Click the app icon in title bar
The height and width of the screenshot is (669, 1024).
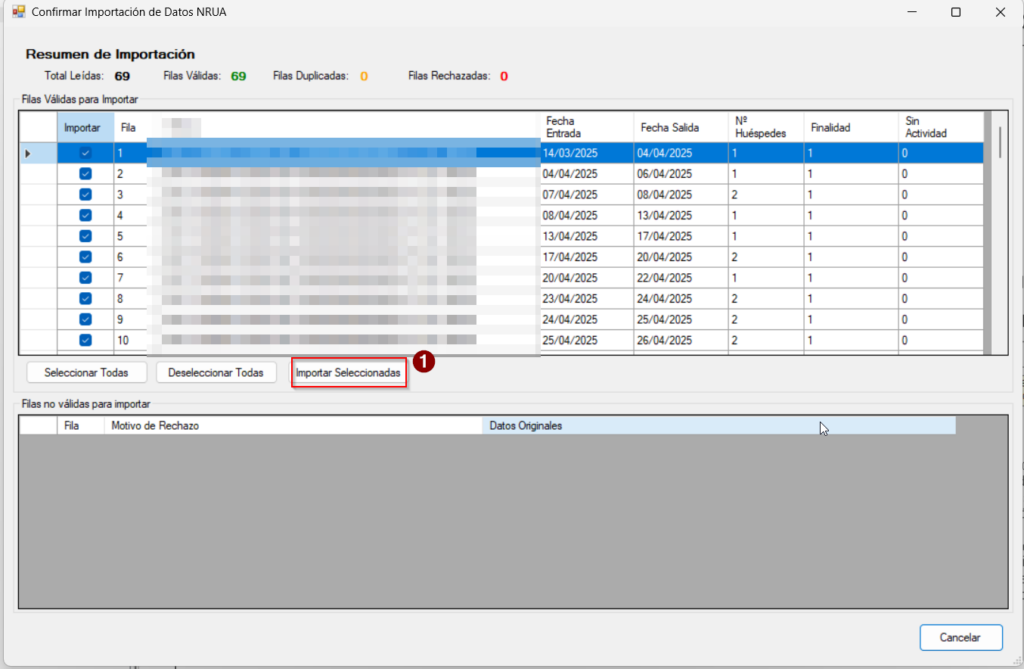pos(18,12)
